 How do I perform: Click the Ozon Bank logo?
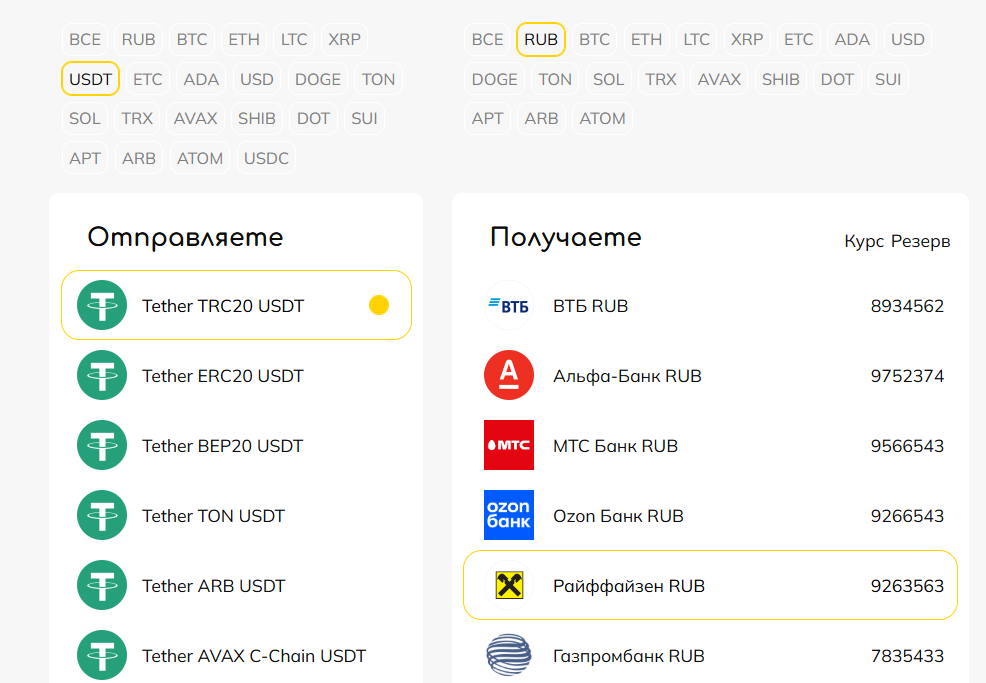[x=508, y=516]
